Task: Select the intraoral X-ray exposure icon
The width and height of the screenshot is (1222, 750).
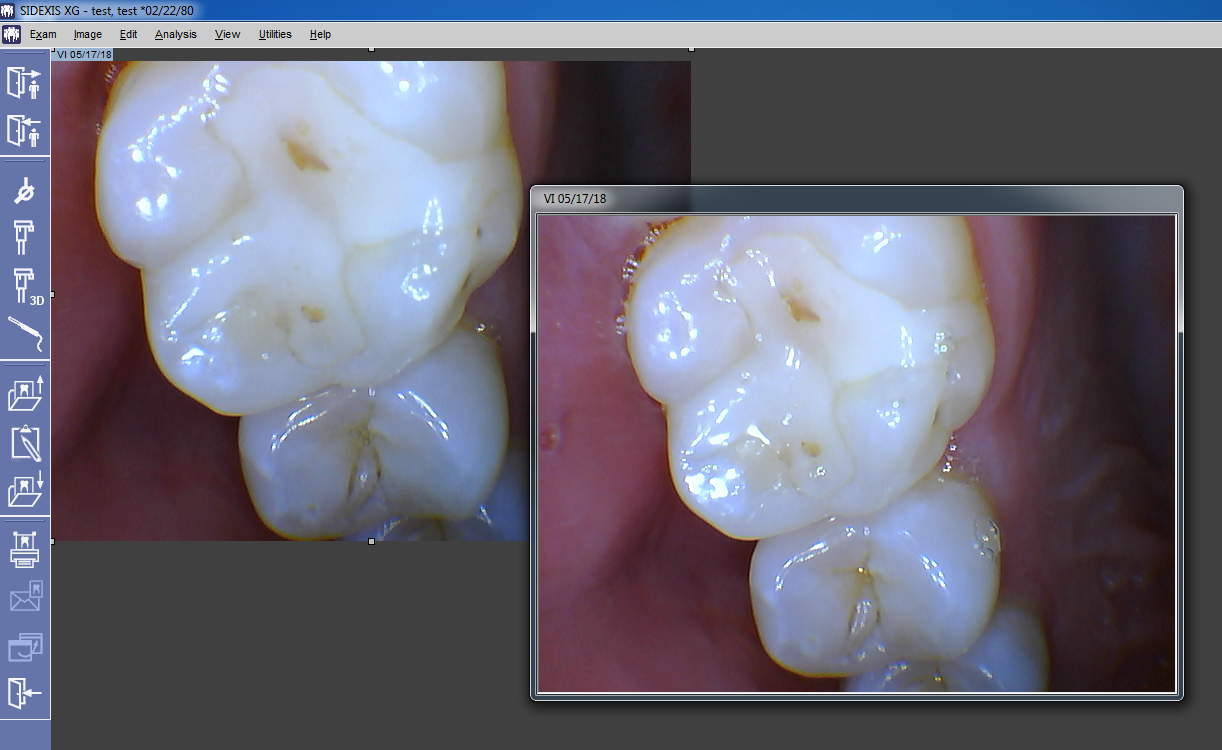Action: click(x=24, y=191)
